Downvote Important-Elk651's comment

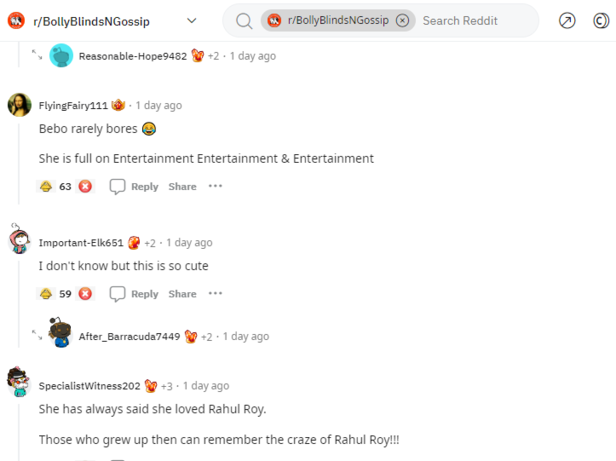tap(85, 294)
